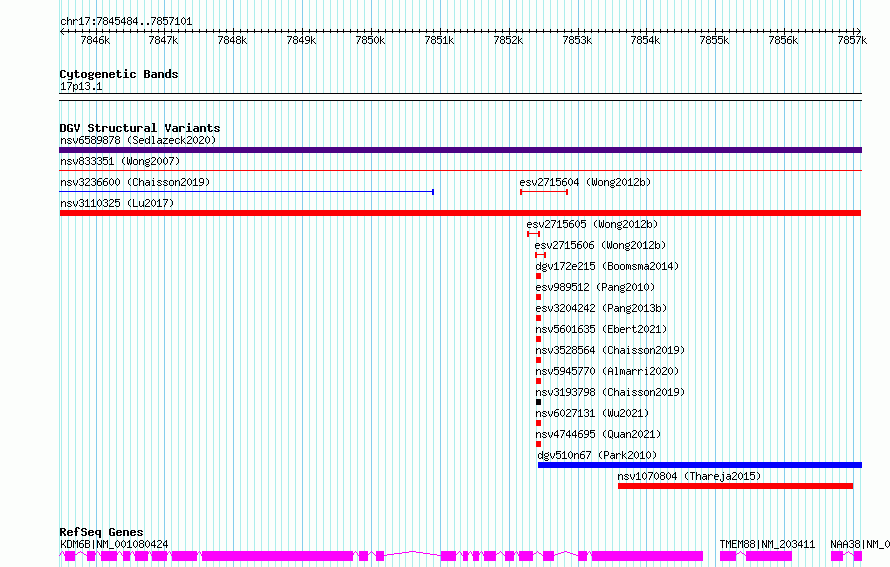Click the Cytogenetic Bands track title
The height and width of the screenshot is (567, 890).
(x=119, y=74)
